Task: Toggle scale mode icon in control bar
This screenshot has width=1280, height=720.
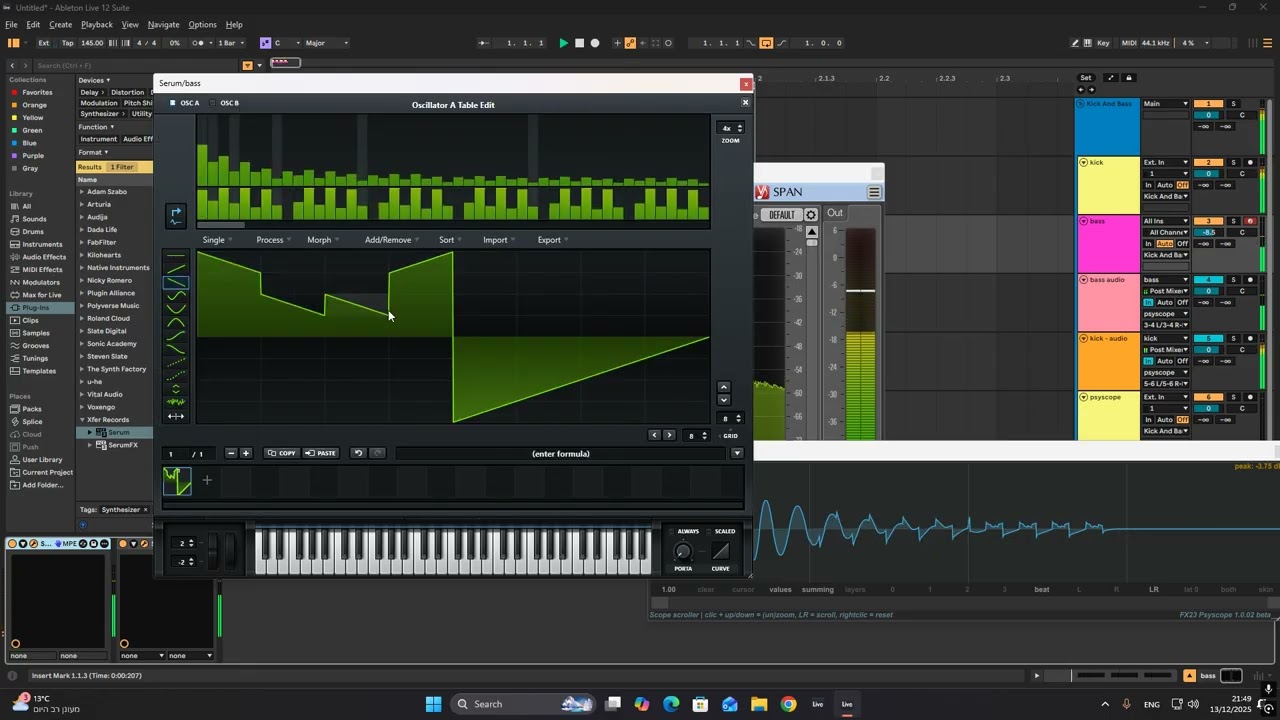Action: coord(265,43)
